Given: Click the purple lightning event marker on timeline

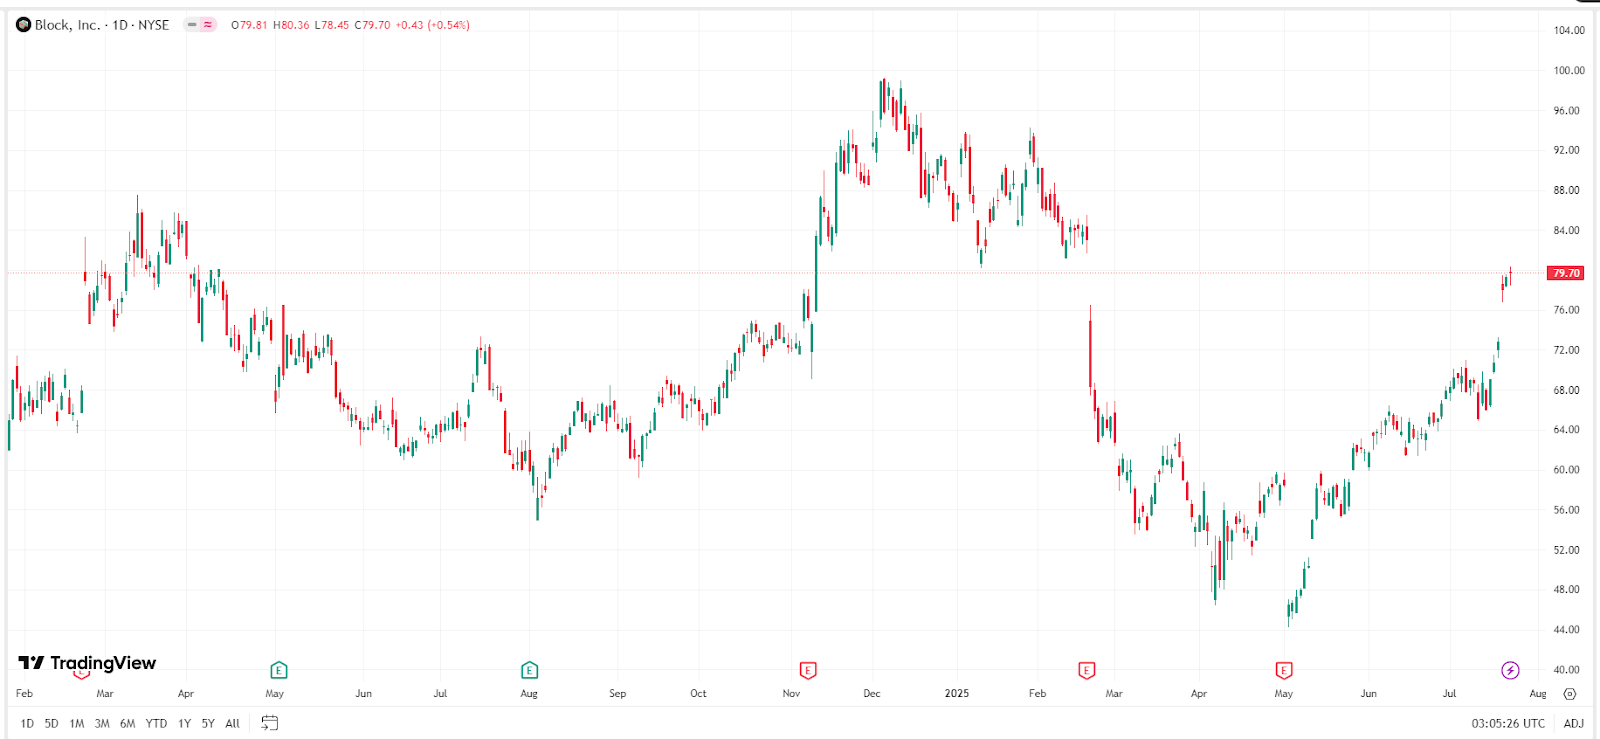Looking at the screenshot, I should [x=1508, y=672].
